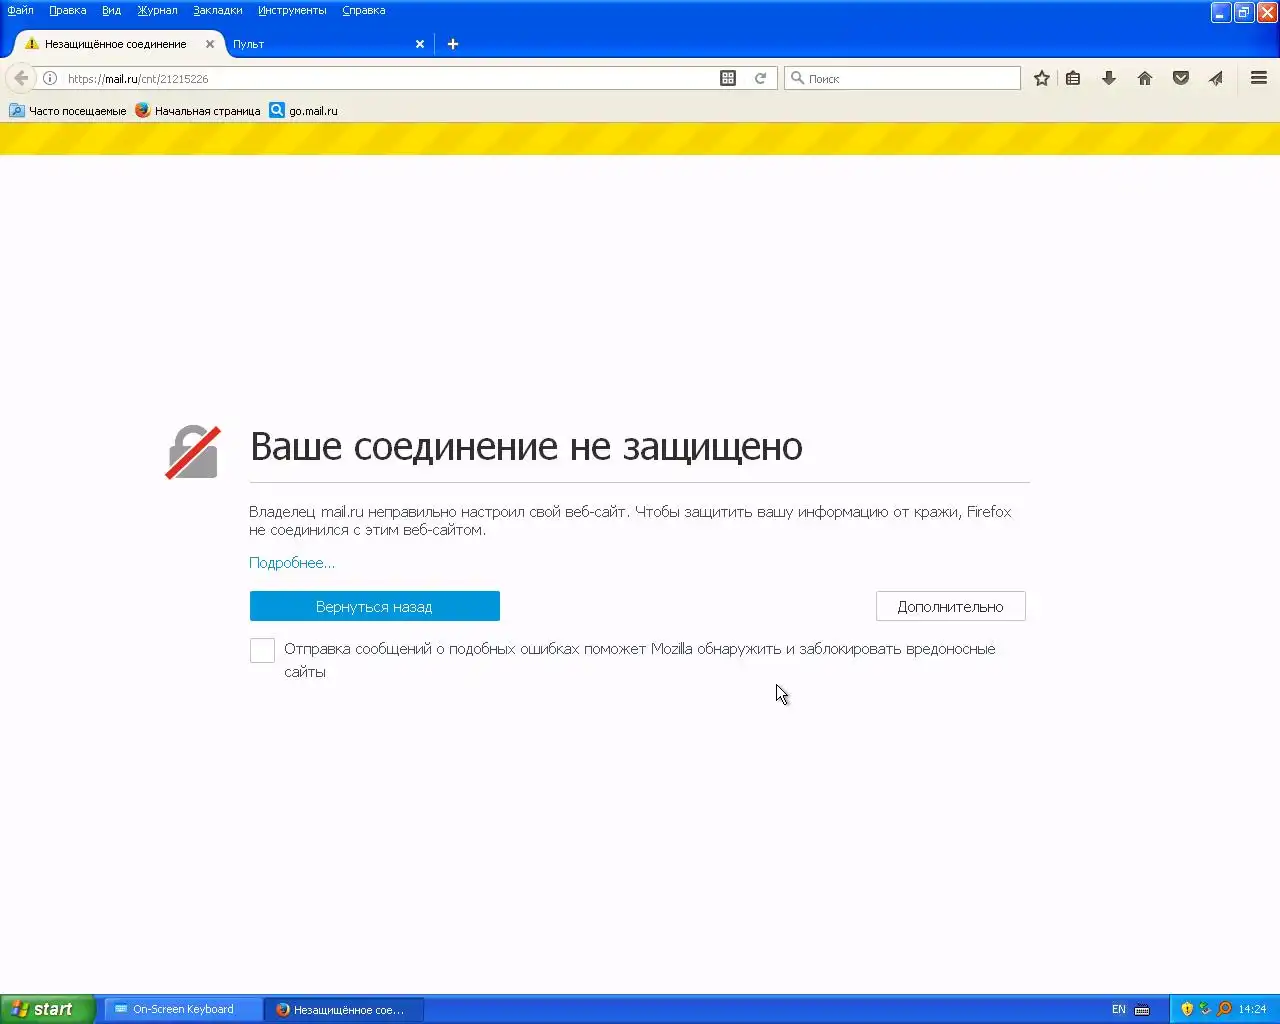
Task: Open Часто посещаемые bookmark folder
Action: pos(68,111)
